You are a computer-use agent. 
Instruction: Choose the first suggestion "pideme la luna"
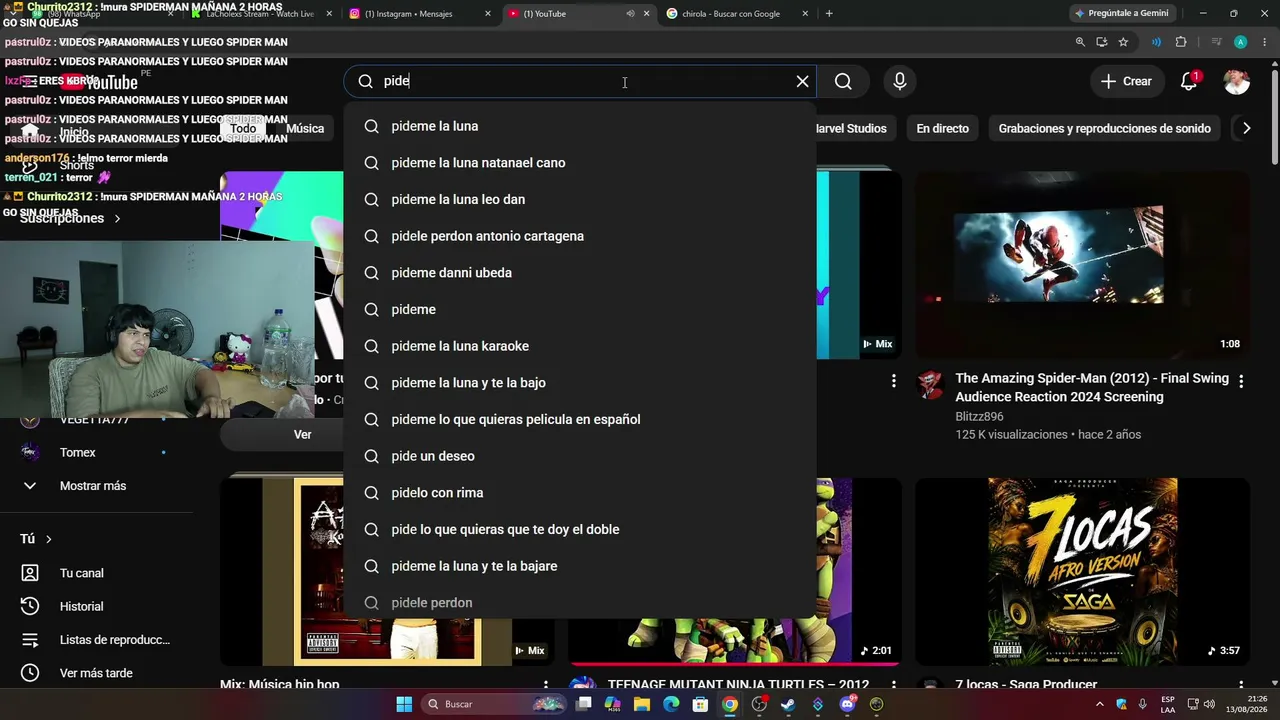coord(580,126)
